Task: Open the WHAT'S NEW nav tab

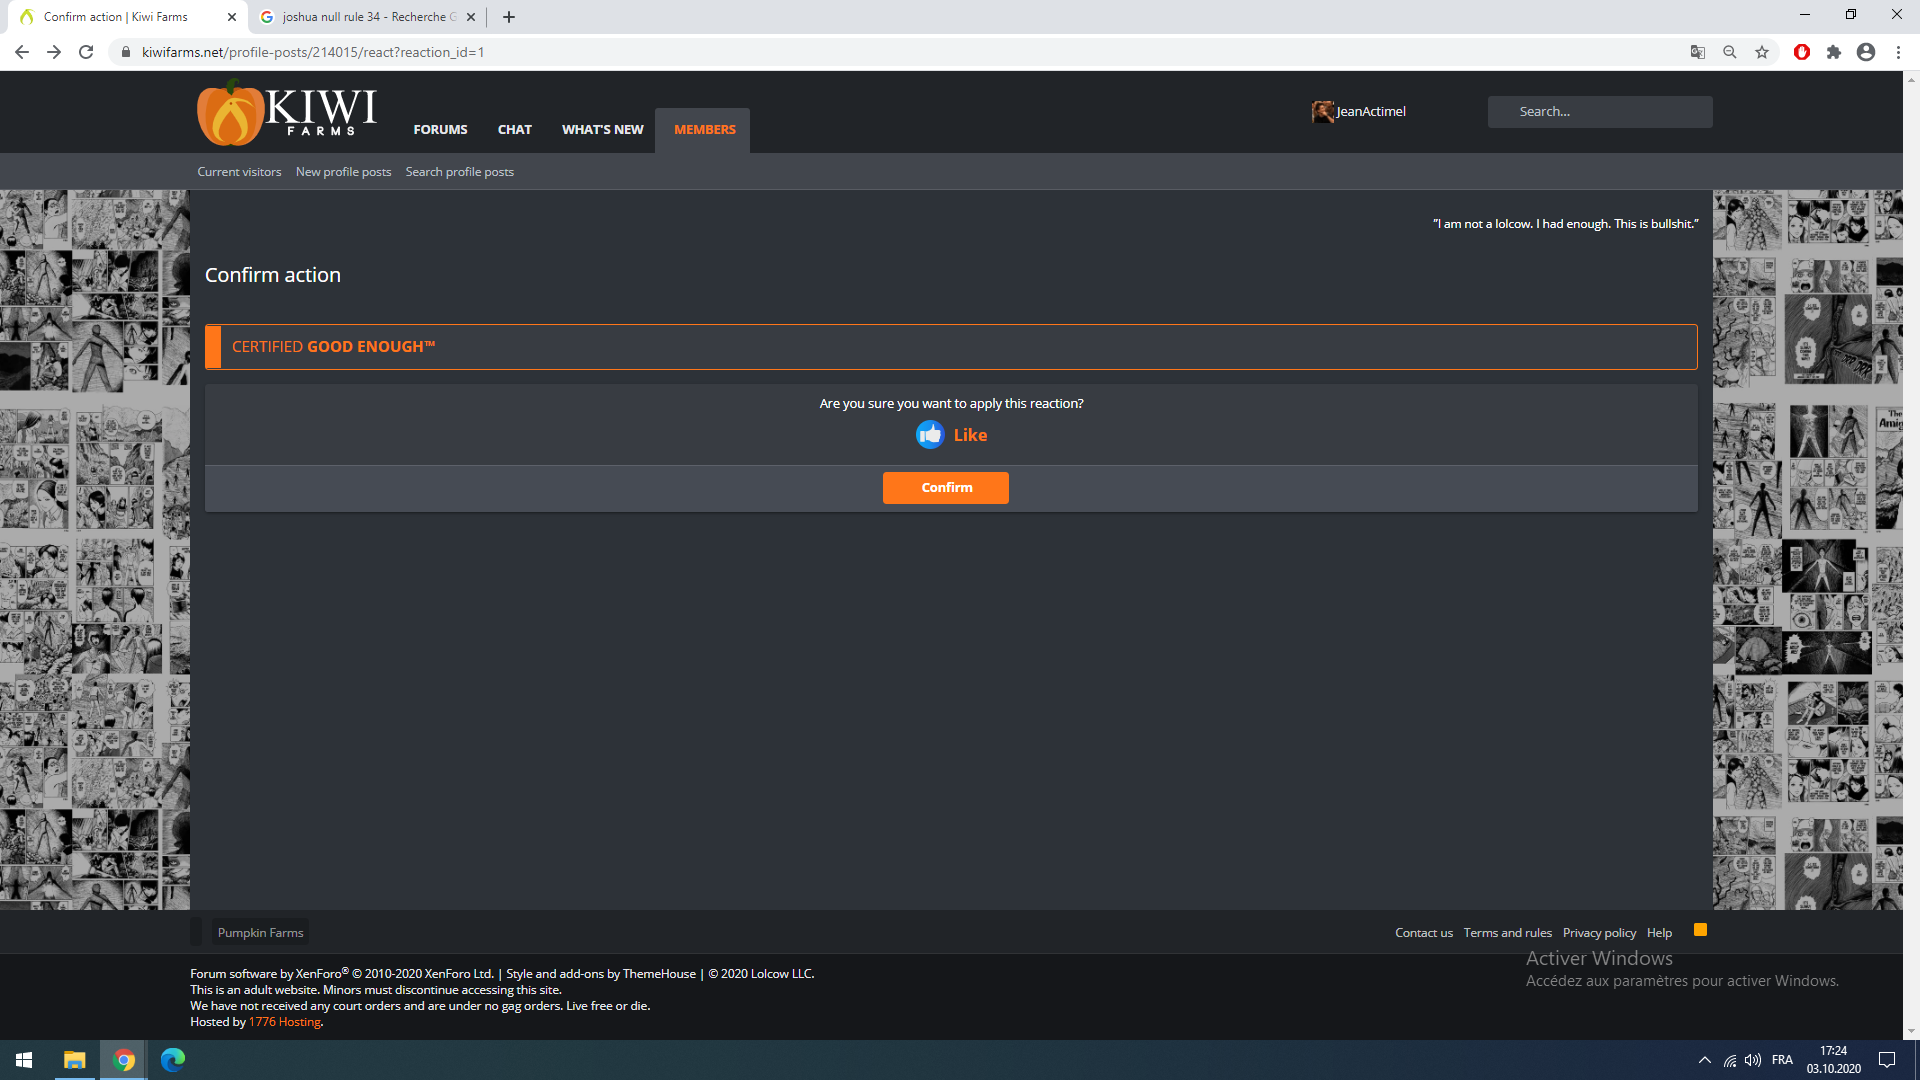Action: (602, 130)
